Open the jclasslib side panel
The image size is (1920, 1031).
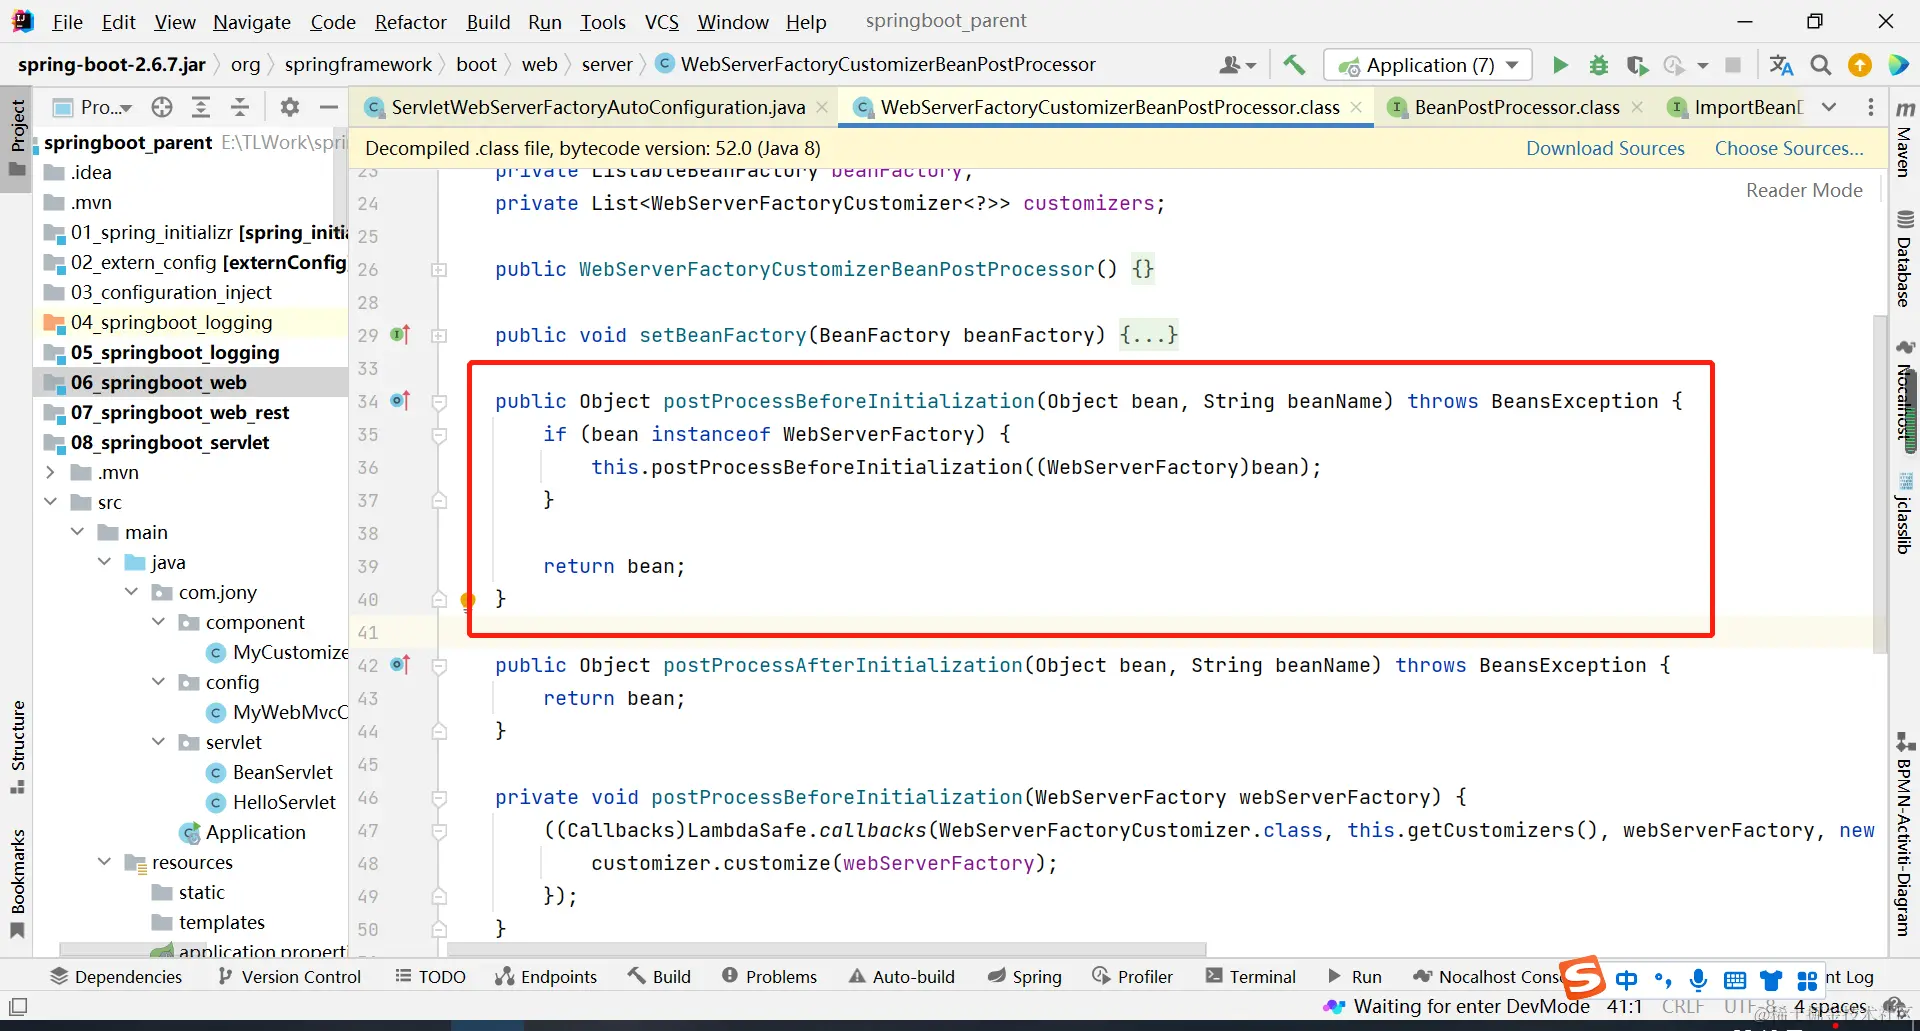[x=1905, y=513]
